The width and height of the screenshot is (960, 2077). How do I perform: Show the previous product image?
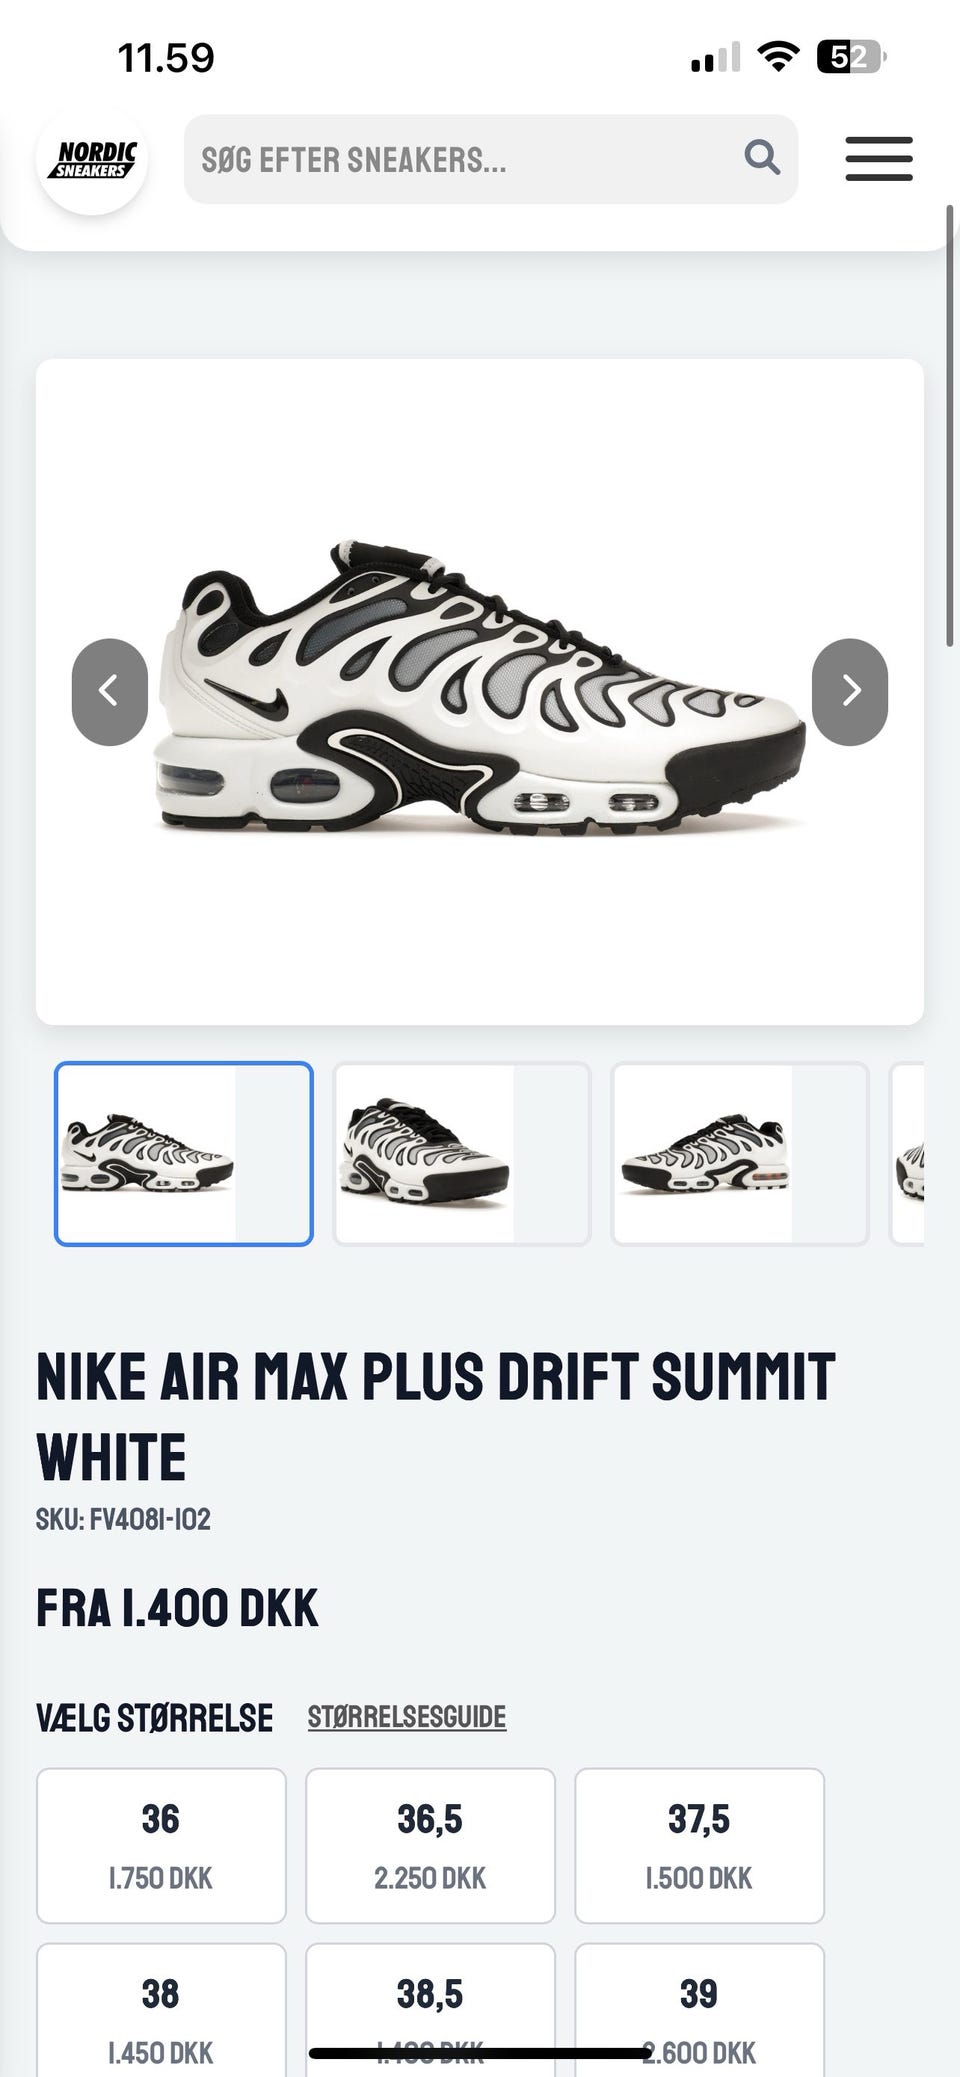(x=110, y=692)
